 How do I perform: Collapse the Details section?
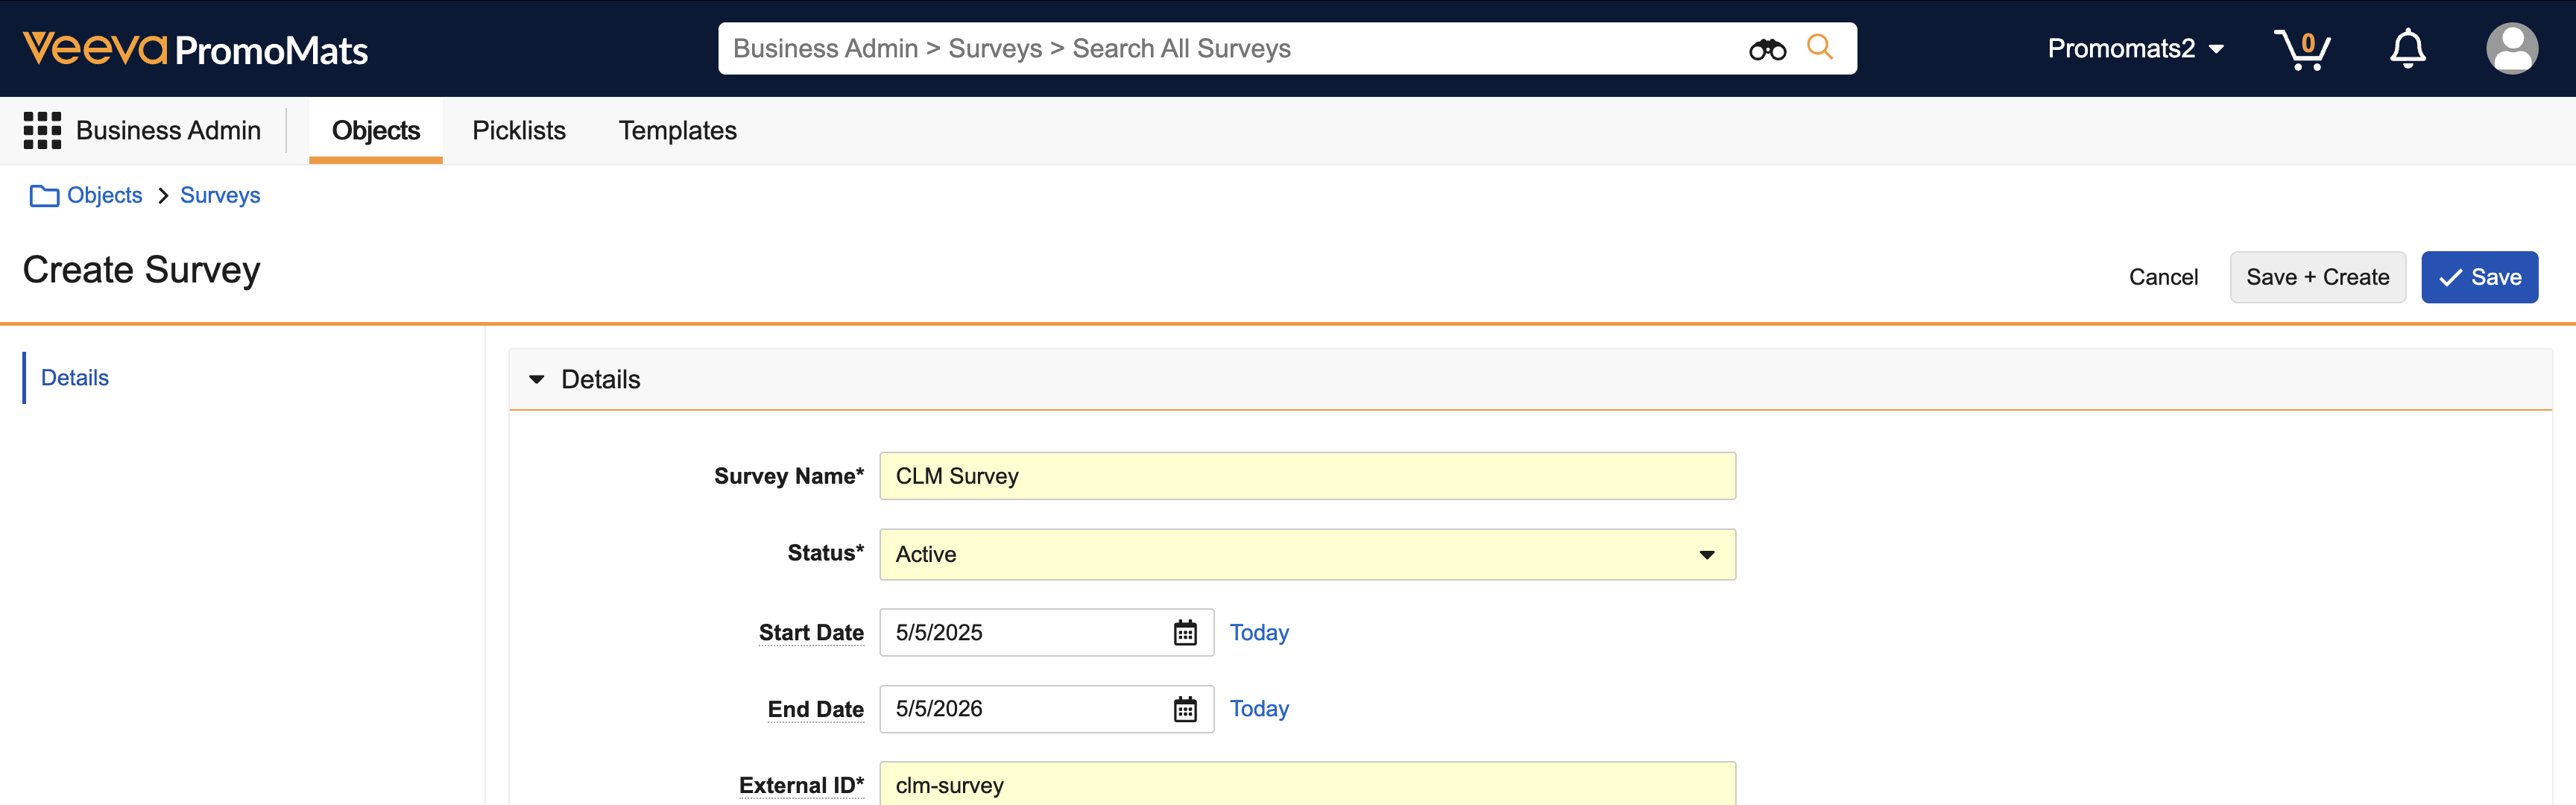point(537,380)
